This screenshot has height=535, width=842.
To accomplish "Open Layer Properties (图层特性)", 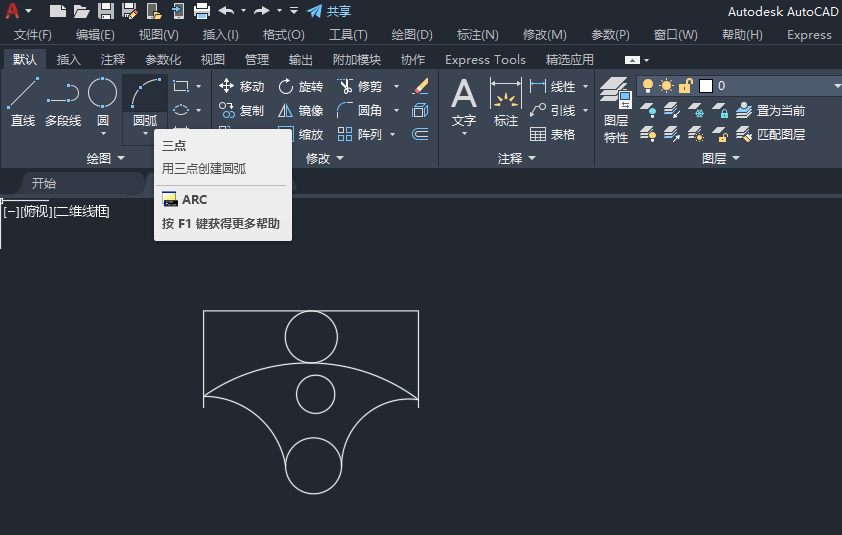I will click(616, 110).
